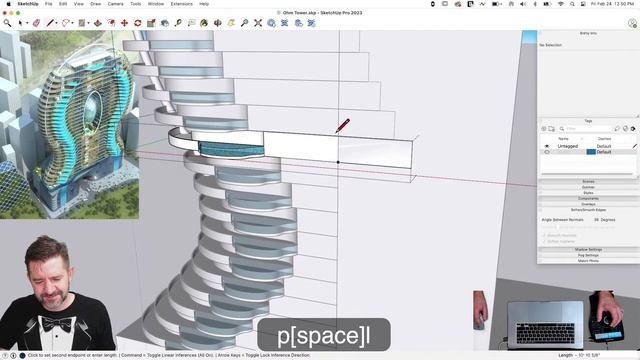This screenshot has width=640, height=360.
Task: Open Tags panel Details menu arrow
Action: point(633,129)
